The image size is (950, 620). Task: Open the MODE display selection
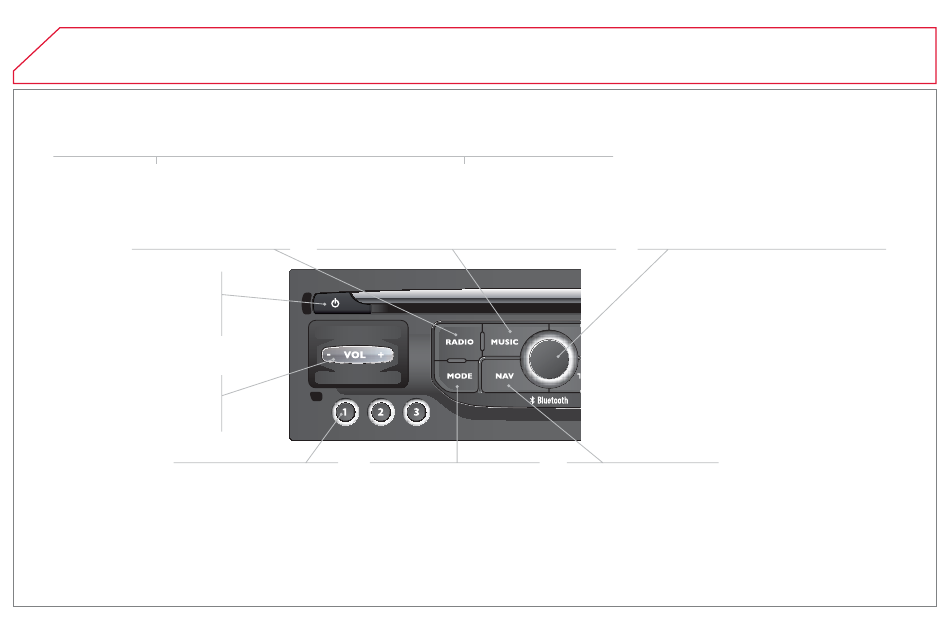[x=459, y=376]
